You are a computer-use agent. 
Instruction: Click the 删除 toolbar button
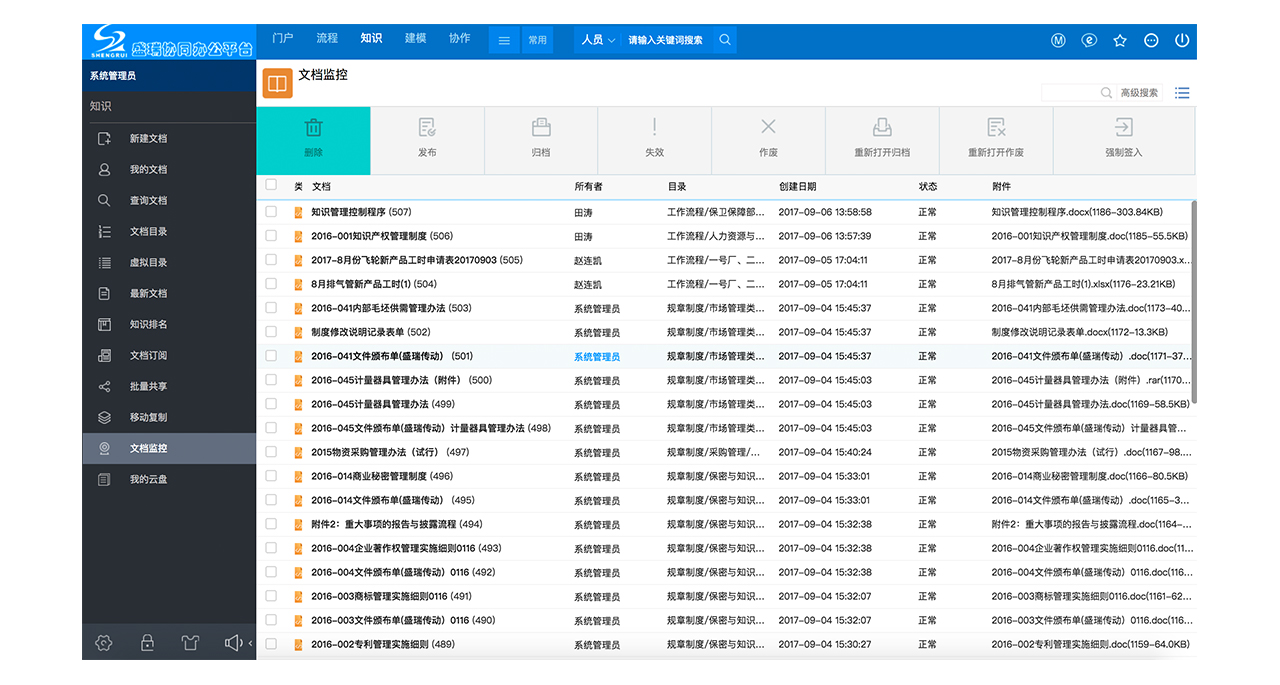click(x=314, y=141)
